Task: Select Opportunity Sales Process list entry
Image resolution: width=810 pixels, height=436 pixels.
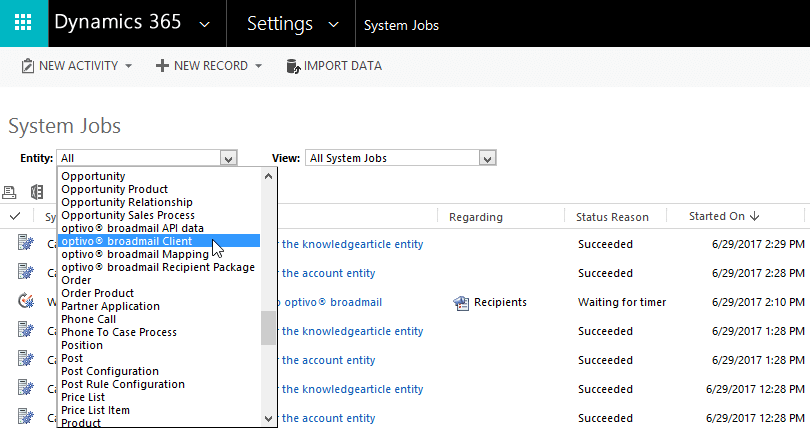Action: click(128, 215)
